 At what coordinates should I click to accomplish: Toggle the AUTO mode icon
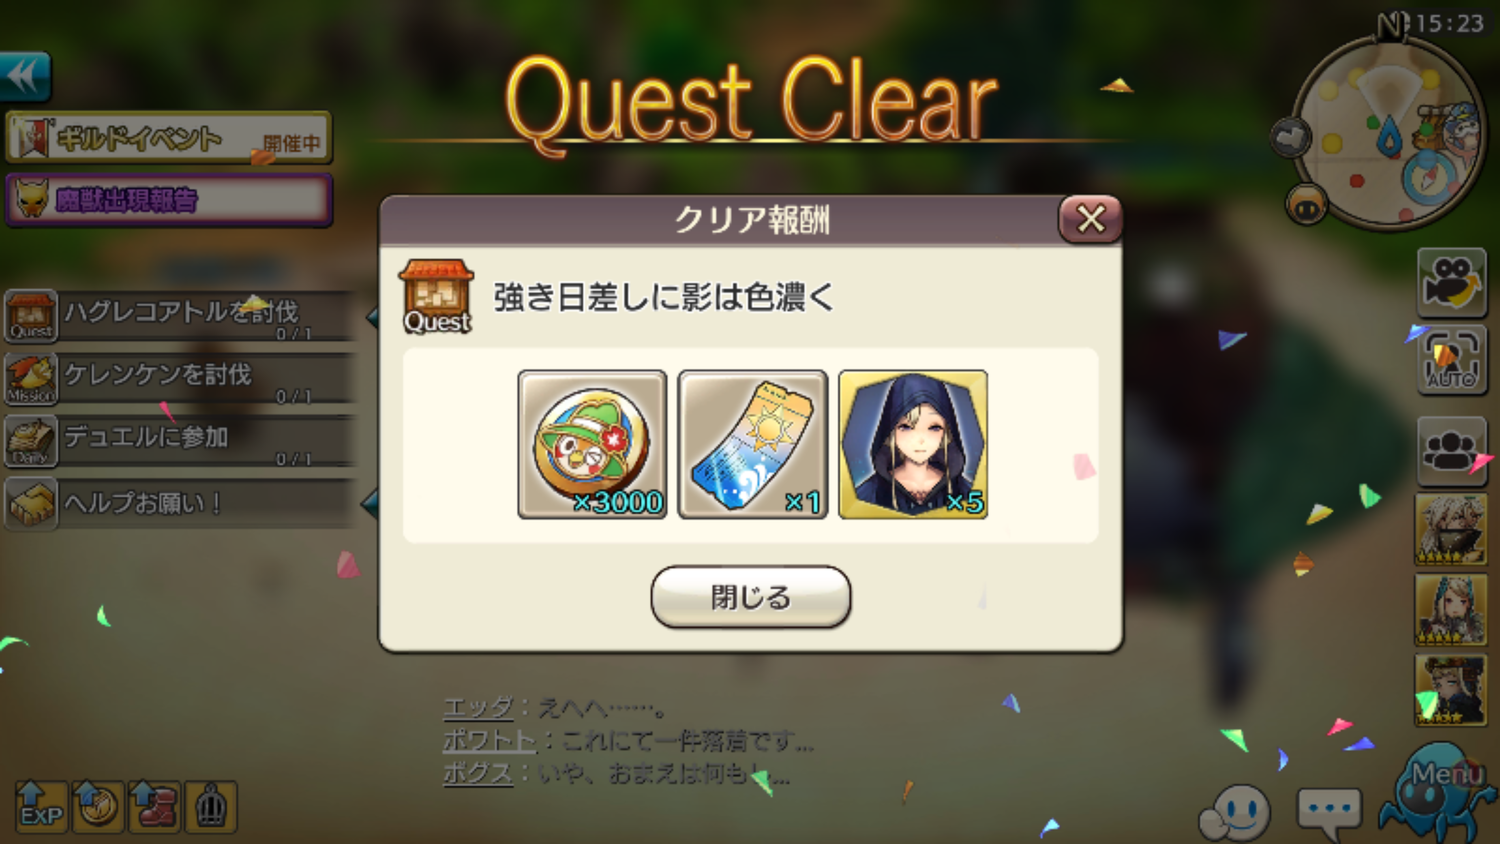click(x=1451, y=360)
